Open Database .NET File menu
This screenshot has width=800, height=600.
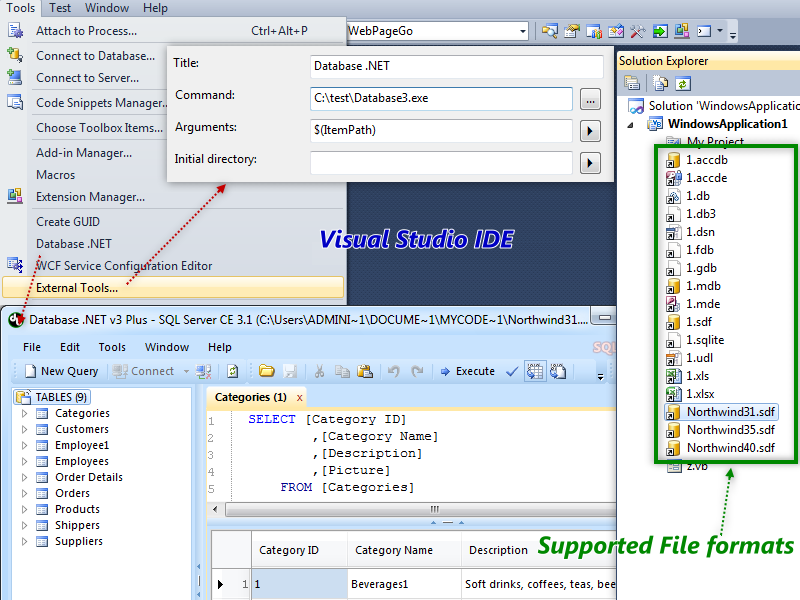click(x=32, y=347)
